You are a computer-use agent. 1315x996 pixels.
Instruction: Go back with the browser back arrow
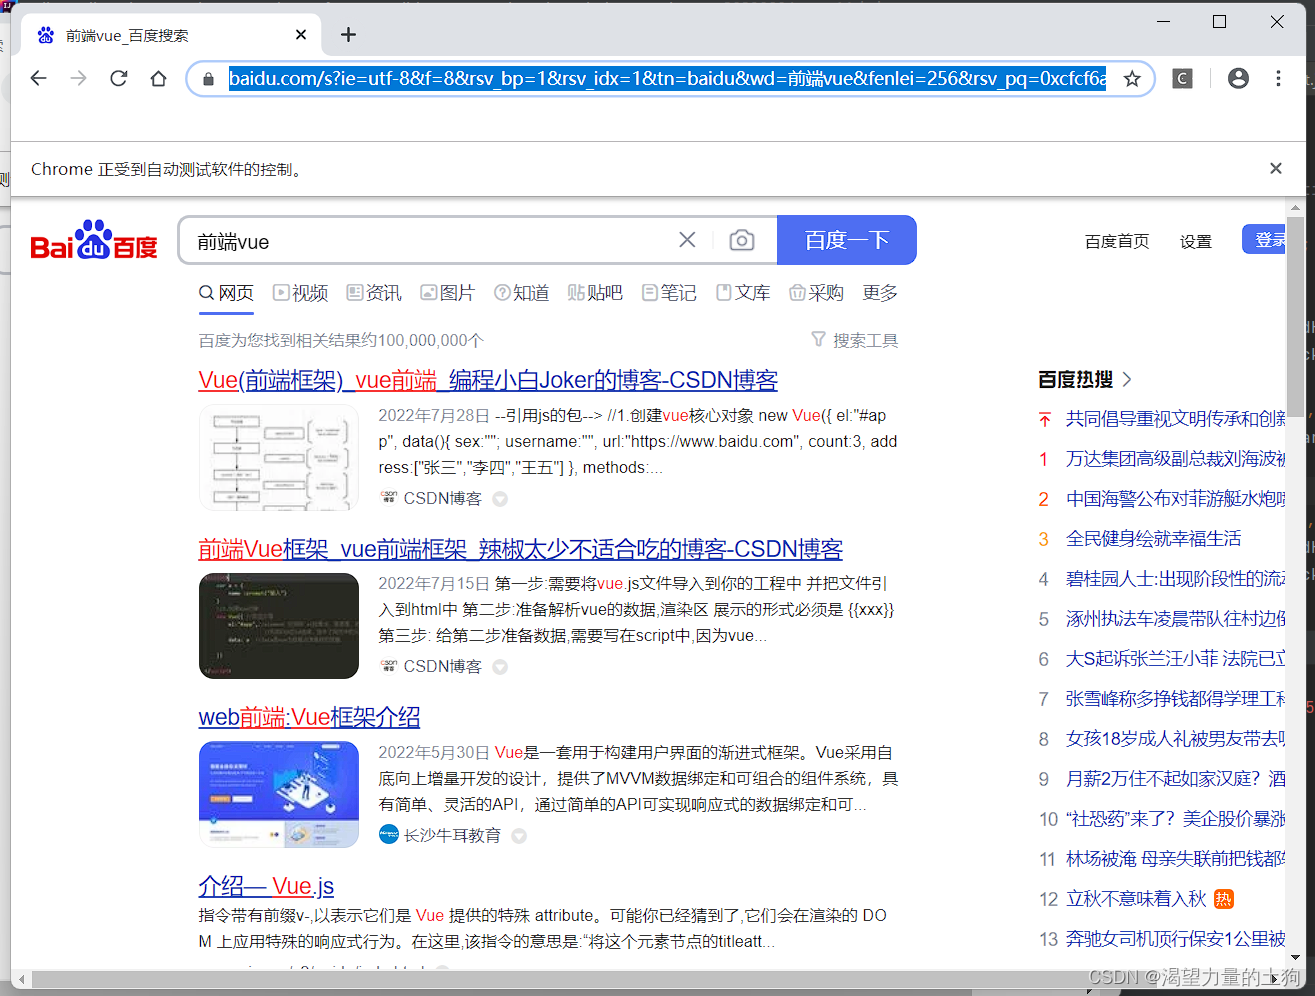tap(39, 78)
